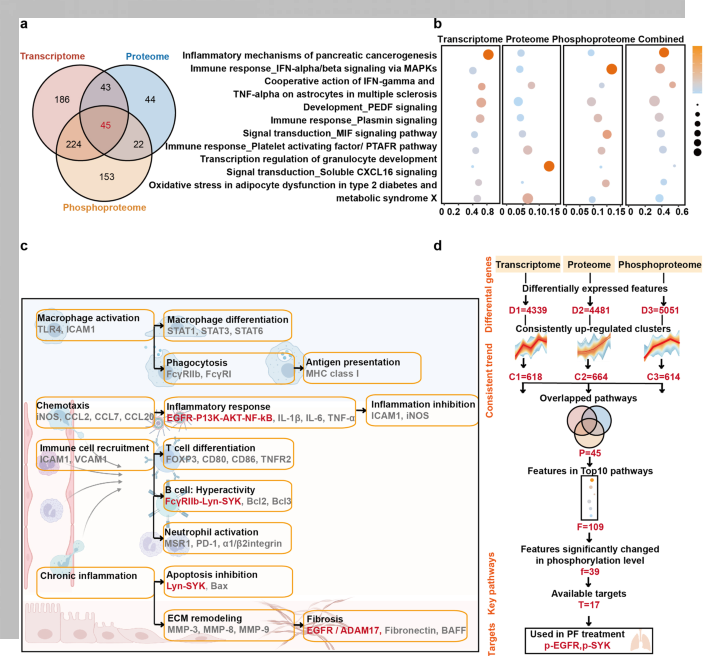The image size is (705, 656).
Task: Click the T cell differentiation box
Action: (229, 454)
